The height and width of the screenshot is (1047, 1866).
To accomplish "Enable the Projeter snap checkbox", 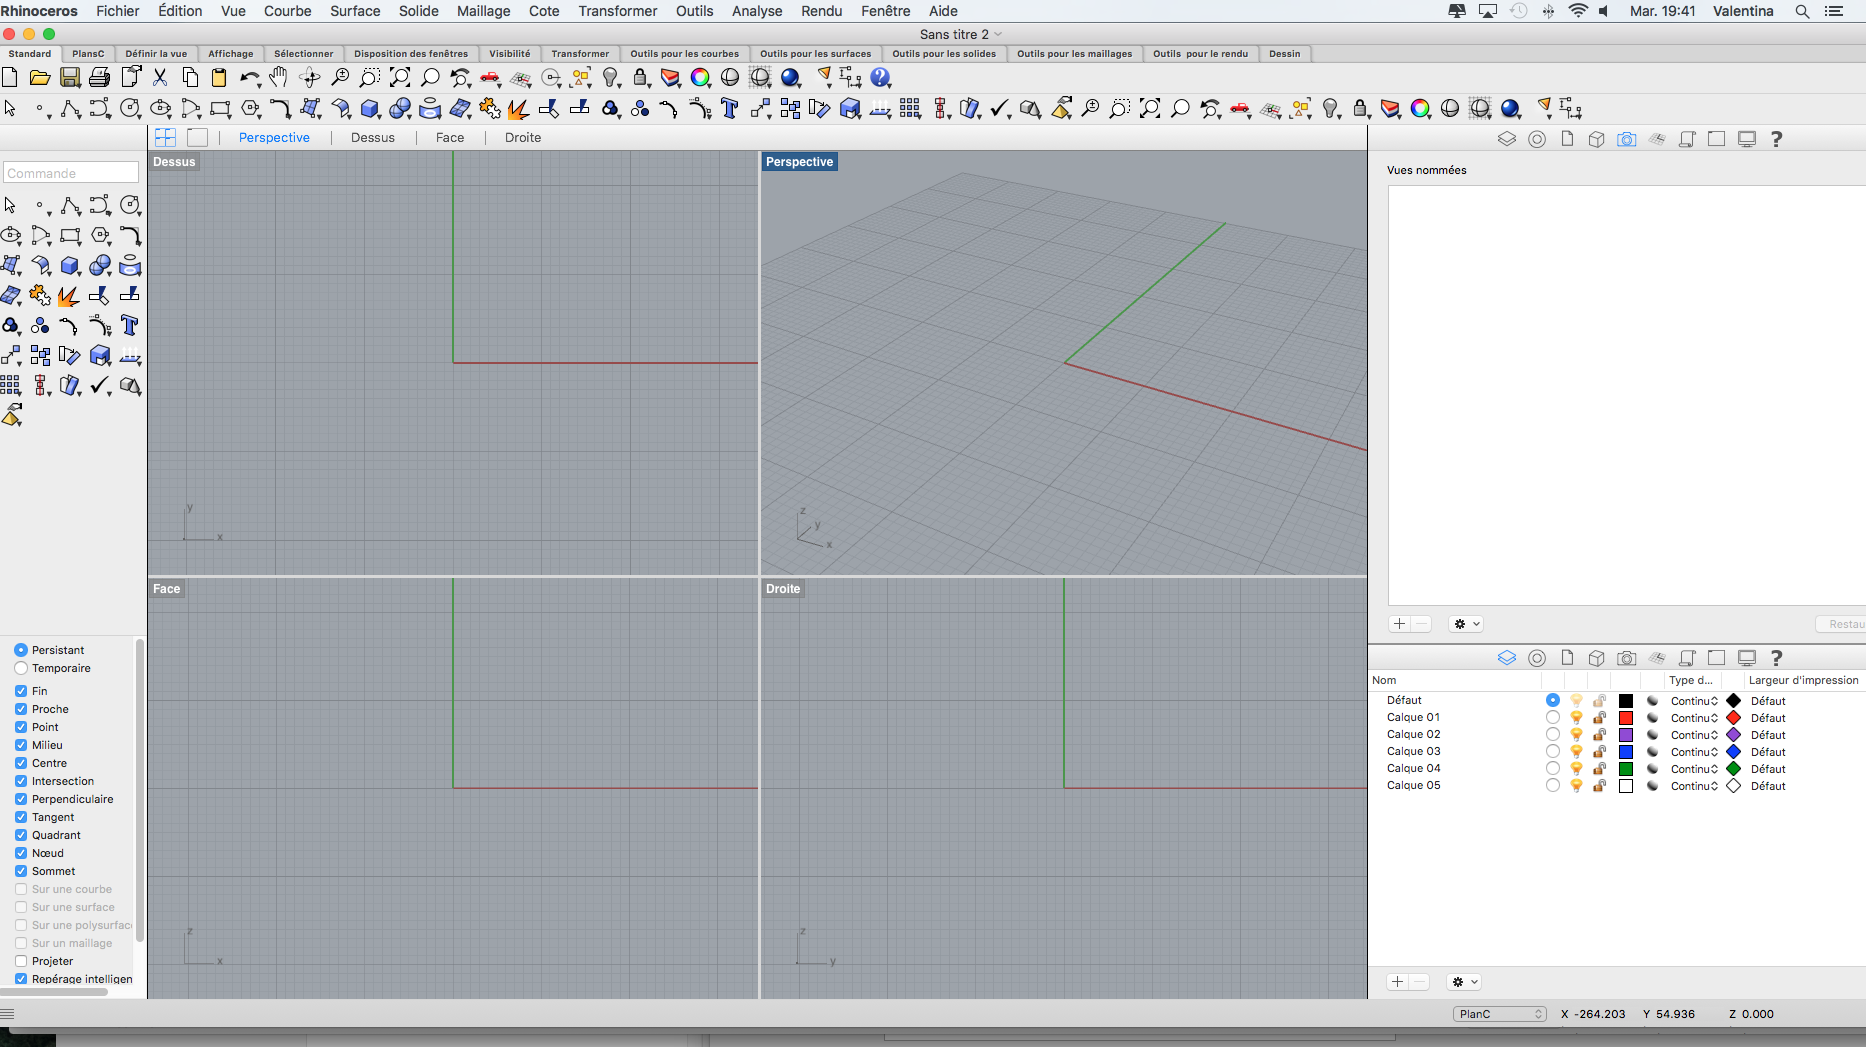I will [x=21, y=961].
